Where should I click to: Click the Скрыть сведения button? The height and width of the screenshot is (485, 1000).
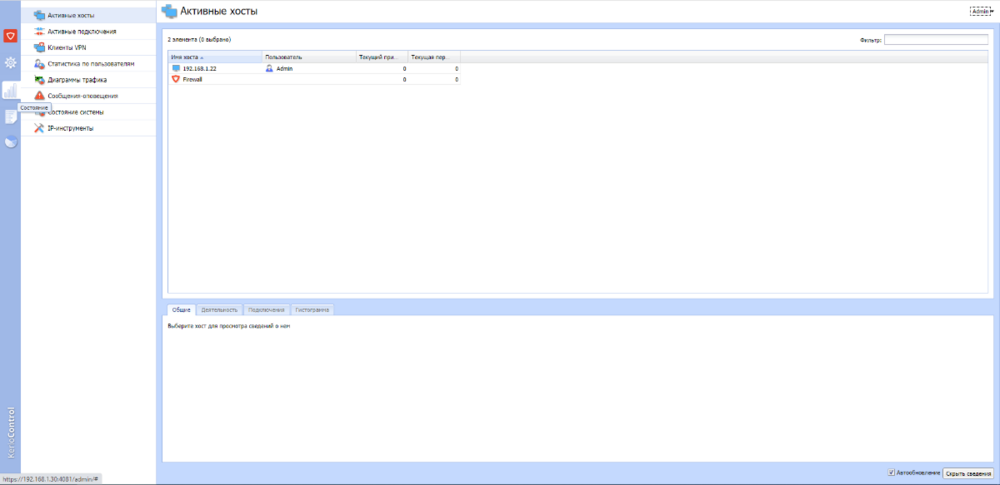967,473
